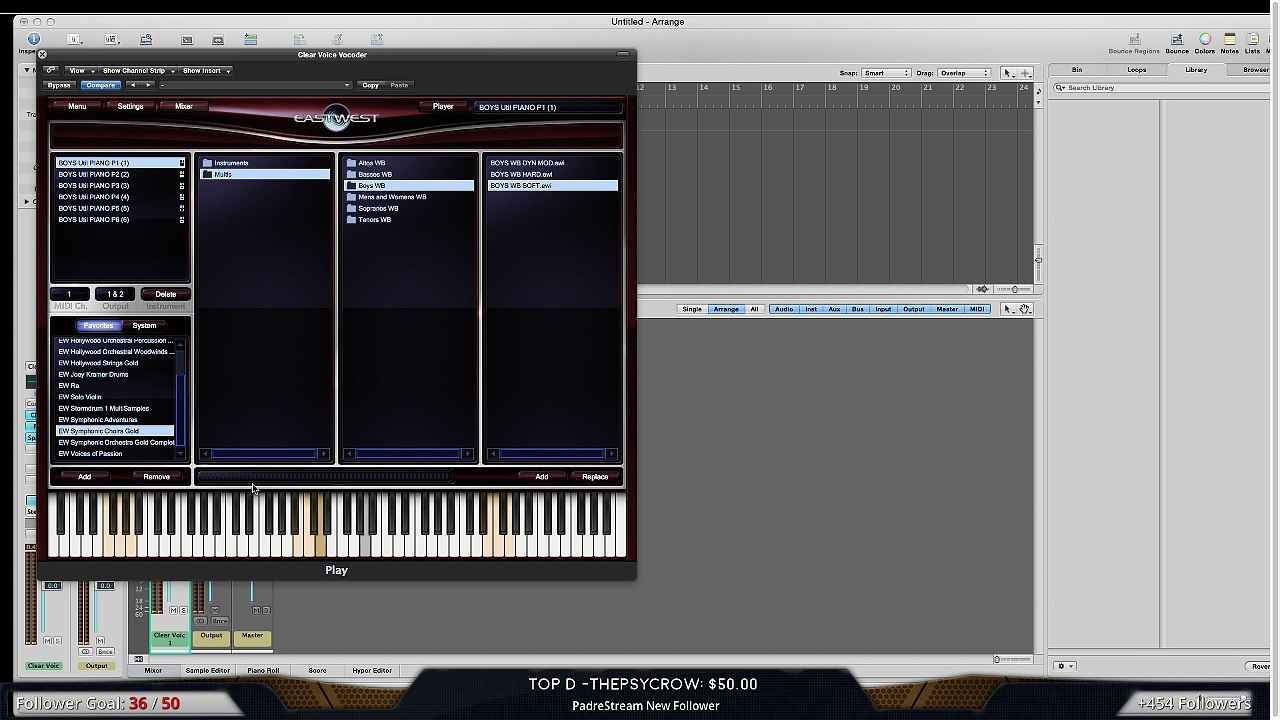The height and width of the screenshot is (720, 1280).
Task: Click the Menu button in the Play interface
Action: pyautogui.click(x=77, y=106)
